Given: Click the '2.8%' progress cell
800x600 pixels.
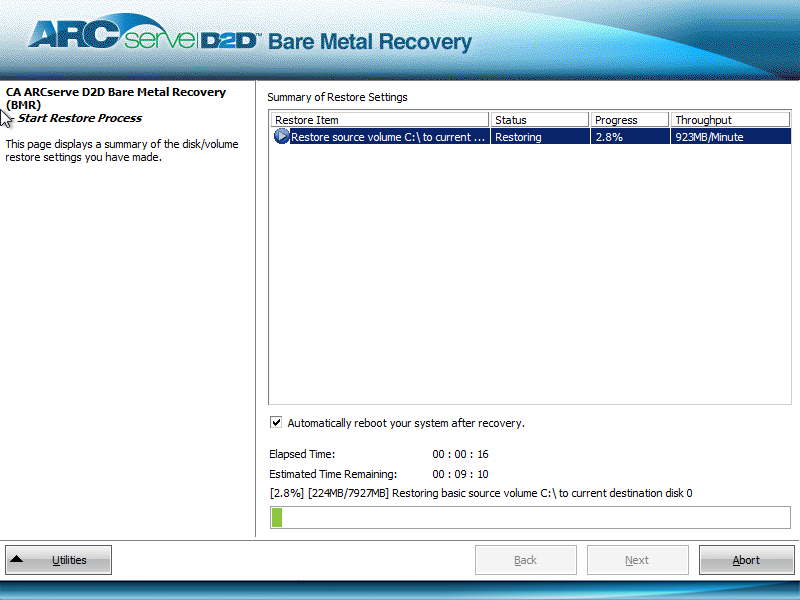Looking at the screenshot, I should point(630,137).
